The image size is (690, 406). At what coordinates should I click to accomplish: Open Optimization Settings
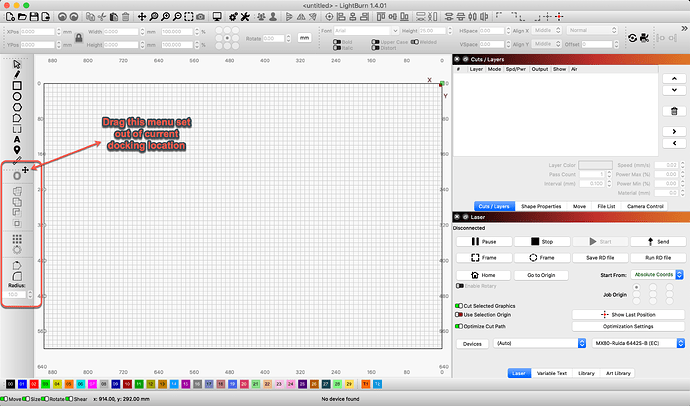pyautogui.click(x=628, y=326)
